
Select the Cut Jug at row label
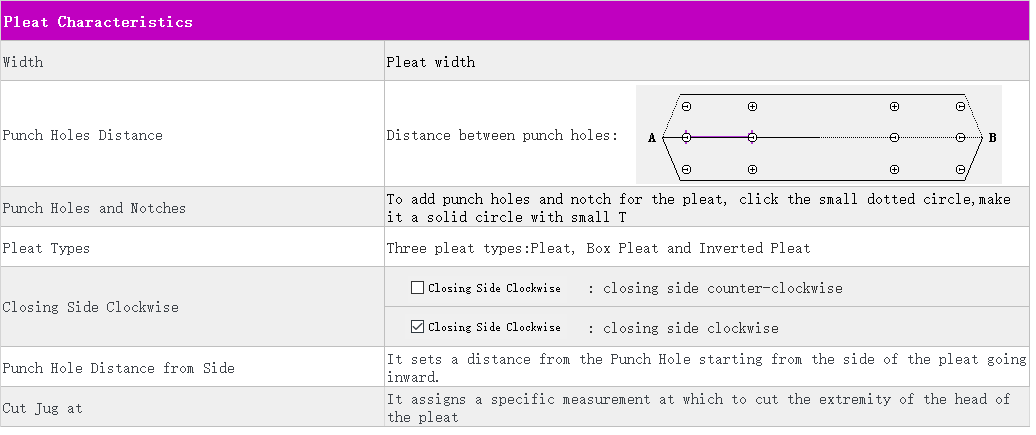tap(43, 408)
